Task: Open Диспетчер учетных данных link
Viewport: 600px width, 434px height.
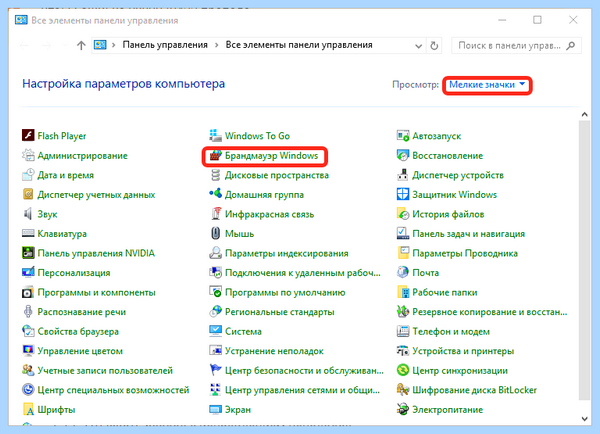Action: click(x=96, y=195)
